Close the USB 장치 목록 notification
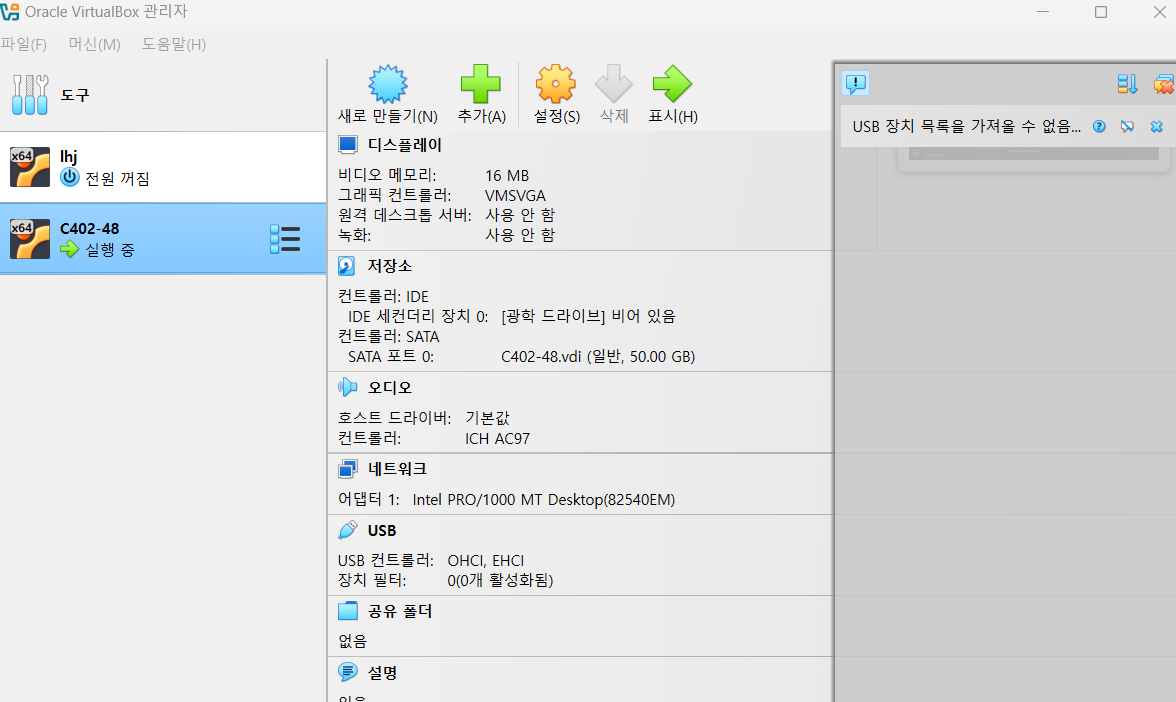1176x702 pixels. [1156, 126]
